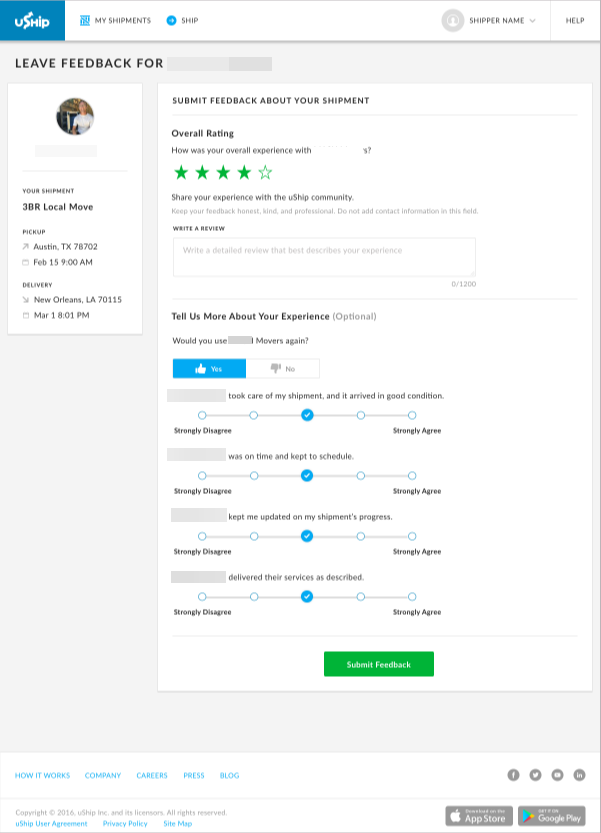The width and height of the screenshot is (601, 833).
Task: Select thumbs-down No option
Action: click(x=283, y=368)
